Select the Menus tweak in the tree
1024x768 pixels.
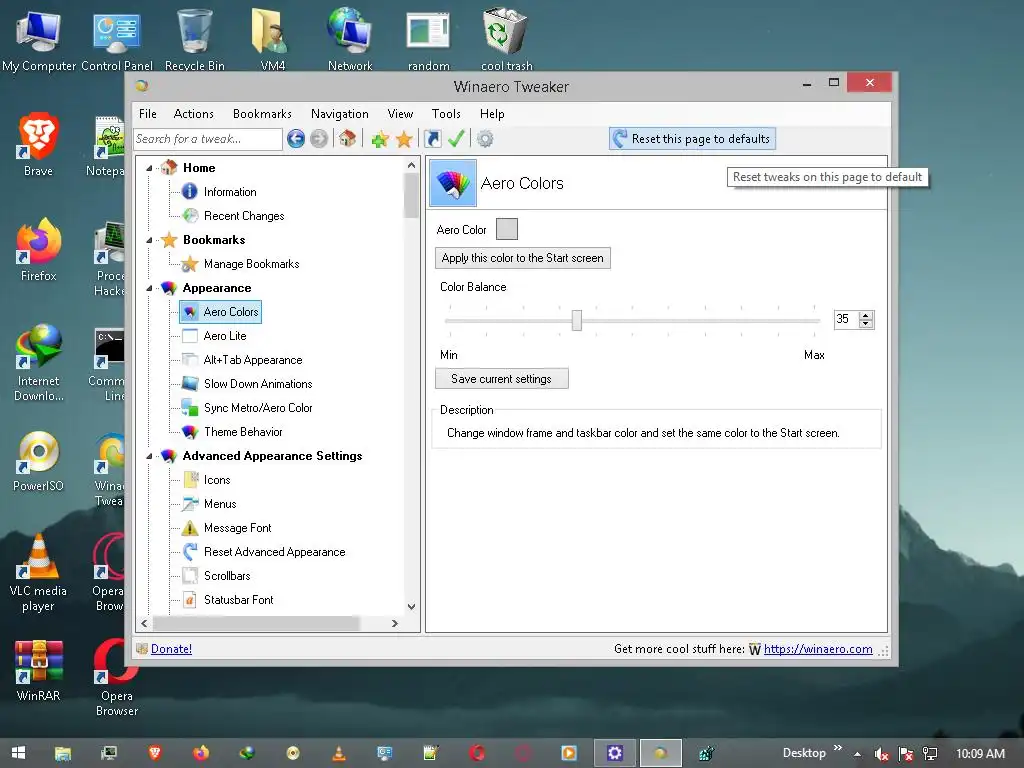tap(220, 504)
